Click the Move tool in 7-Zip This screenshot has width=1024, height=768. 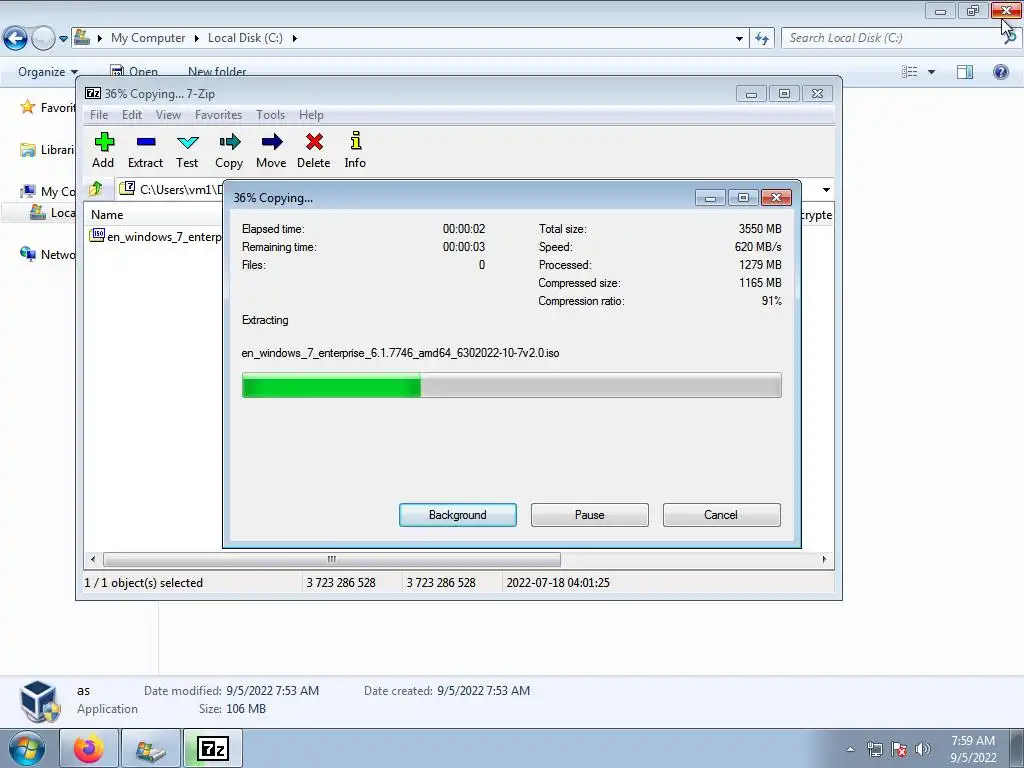(271, 150)
